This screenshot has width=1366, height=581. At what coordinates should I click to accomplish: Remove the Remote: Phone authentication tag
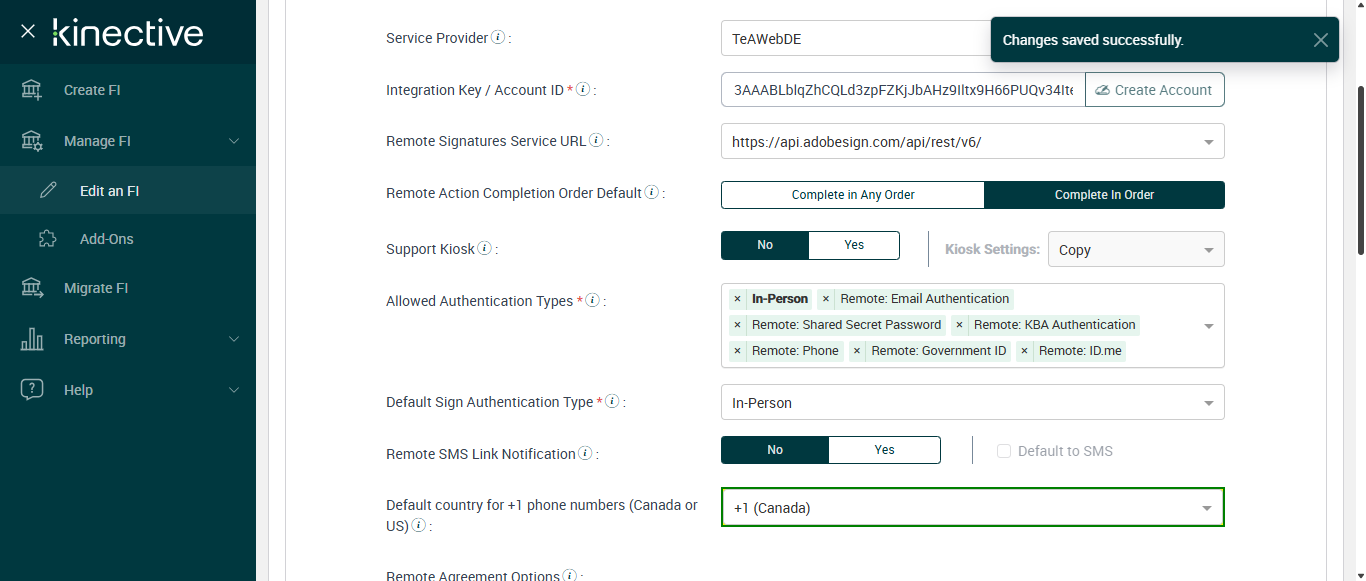(x=737, y=351)
